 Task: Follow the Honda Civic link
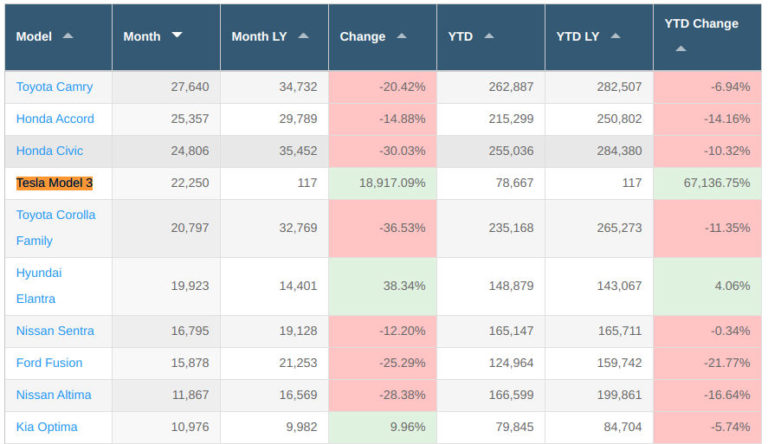pos(49,150)
